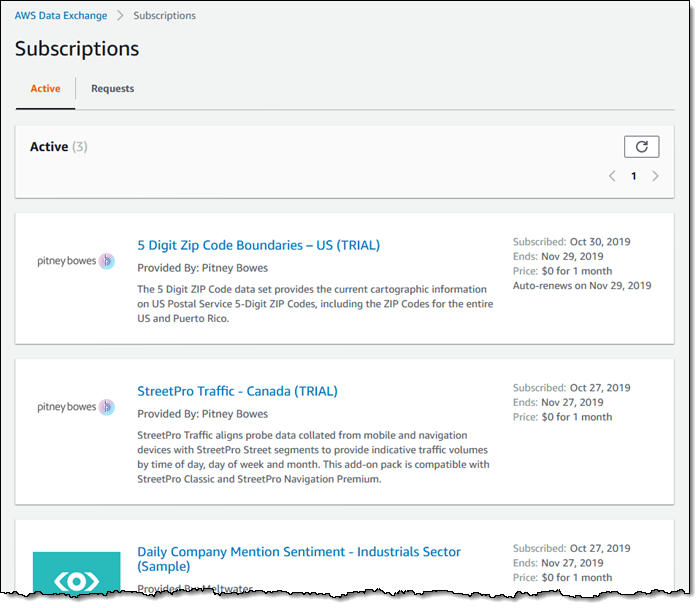Click the refresh subscriptions icon button
The height and width of the screenshot is (608, 700).
coord(641,147)
